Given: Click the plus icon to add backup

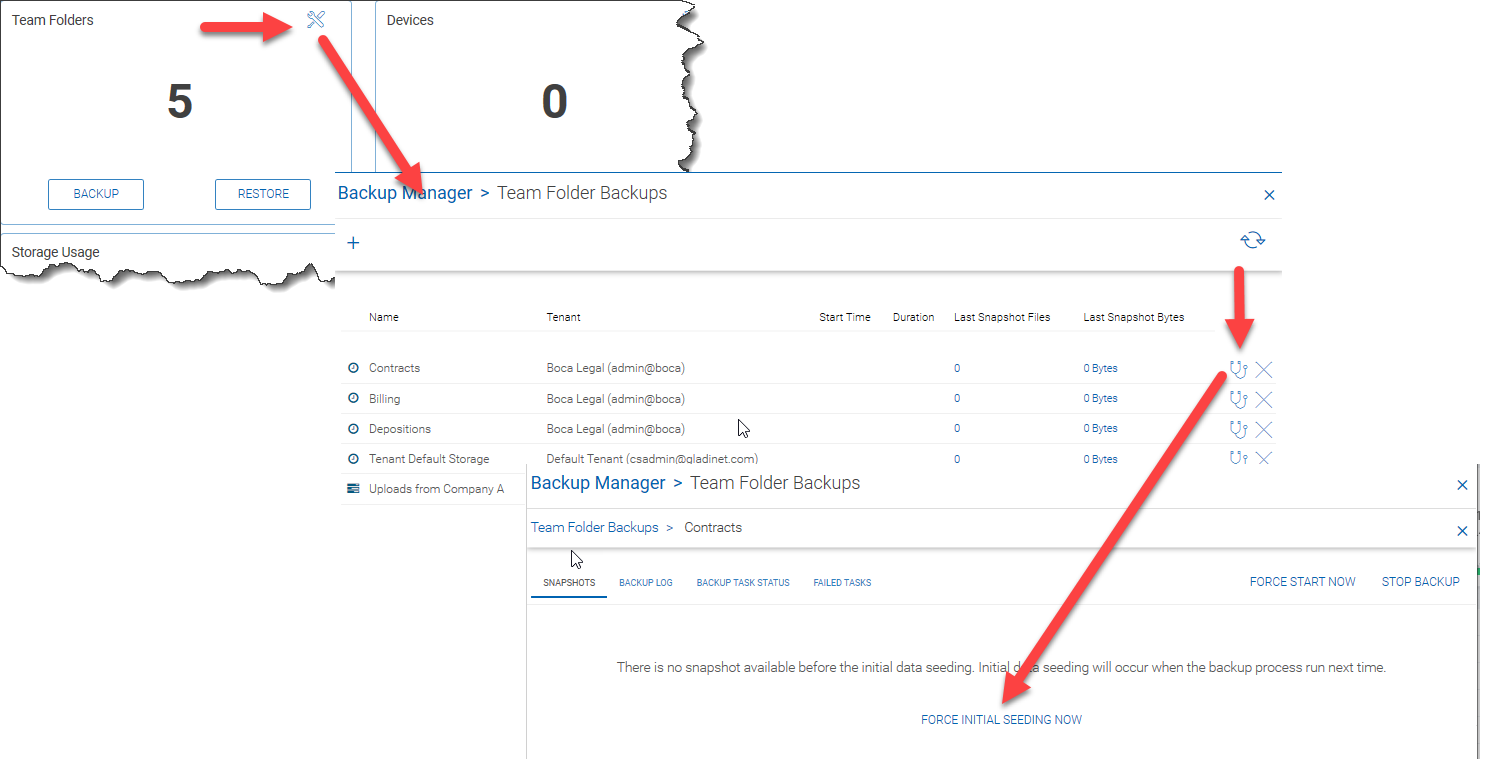Looking at the screenshot, I should coord(353,243).
